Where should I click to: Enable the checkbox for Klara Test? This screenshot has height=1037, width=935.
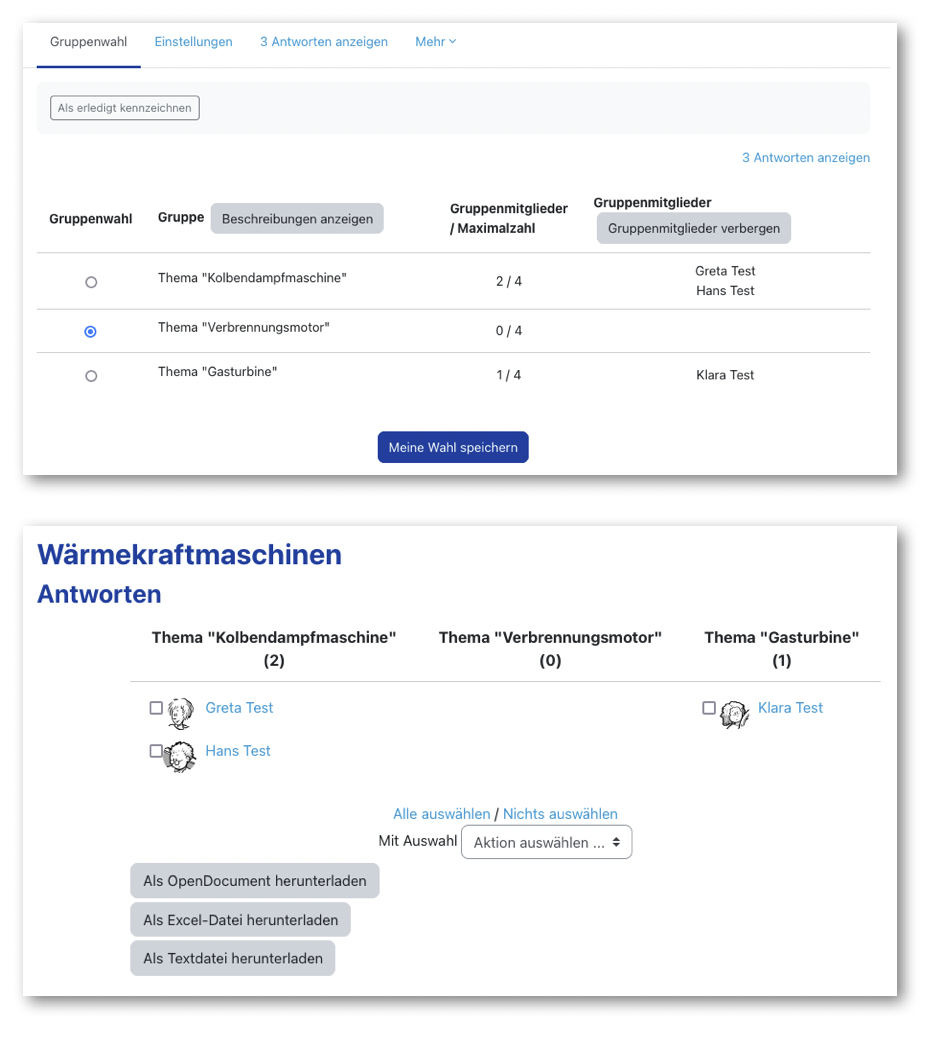click(x=709, y=708)
